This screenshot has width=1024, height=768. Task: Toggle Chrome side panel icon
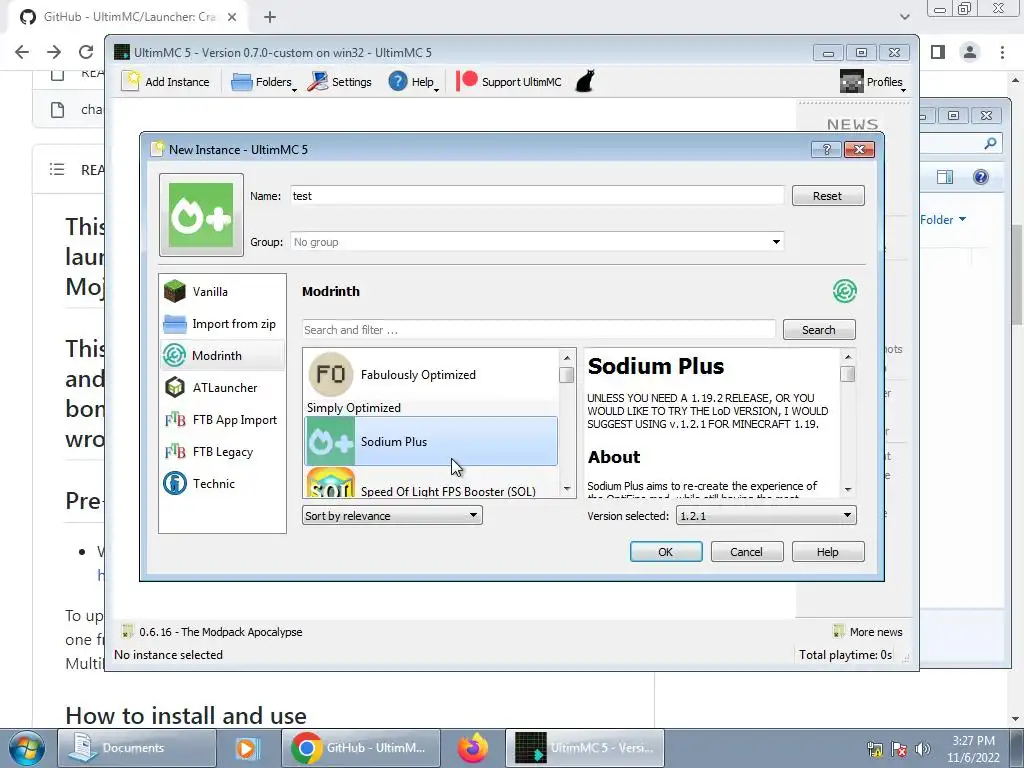(938, 52)
